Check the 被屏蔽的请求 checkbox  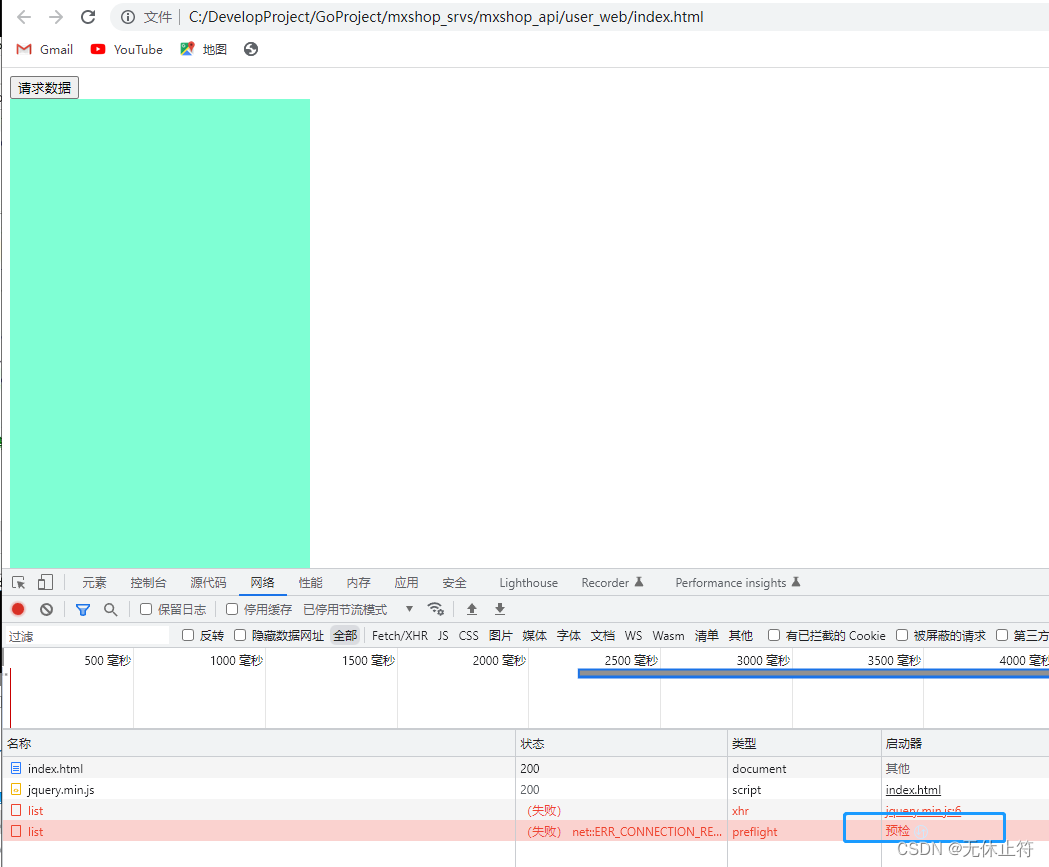click(x=902, y=635)
